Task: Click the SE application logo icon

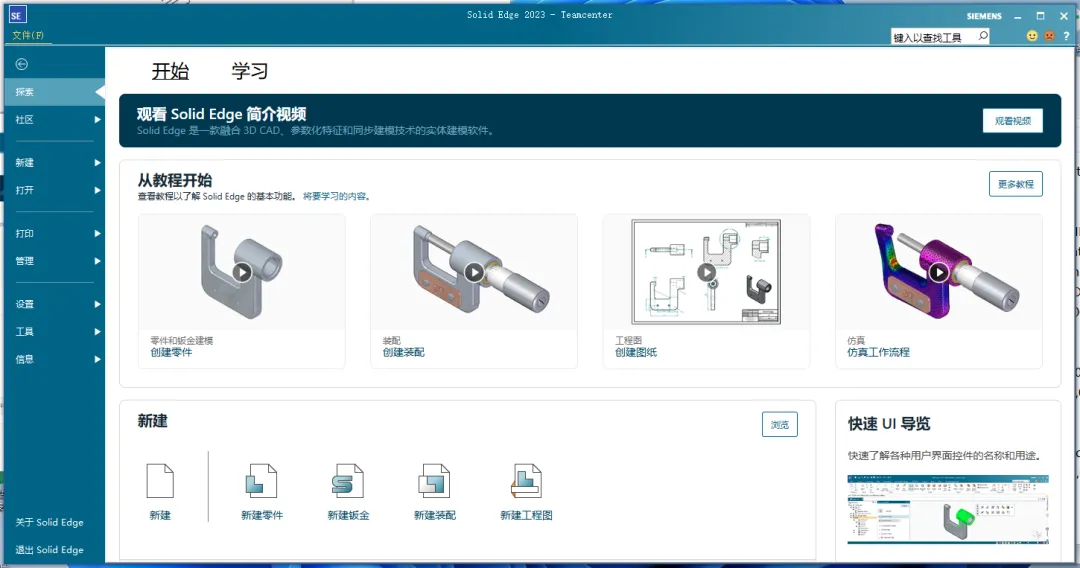Action: point(17,15)
